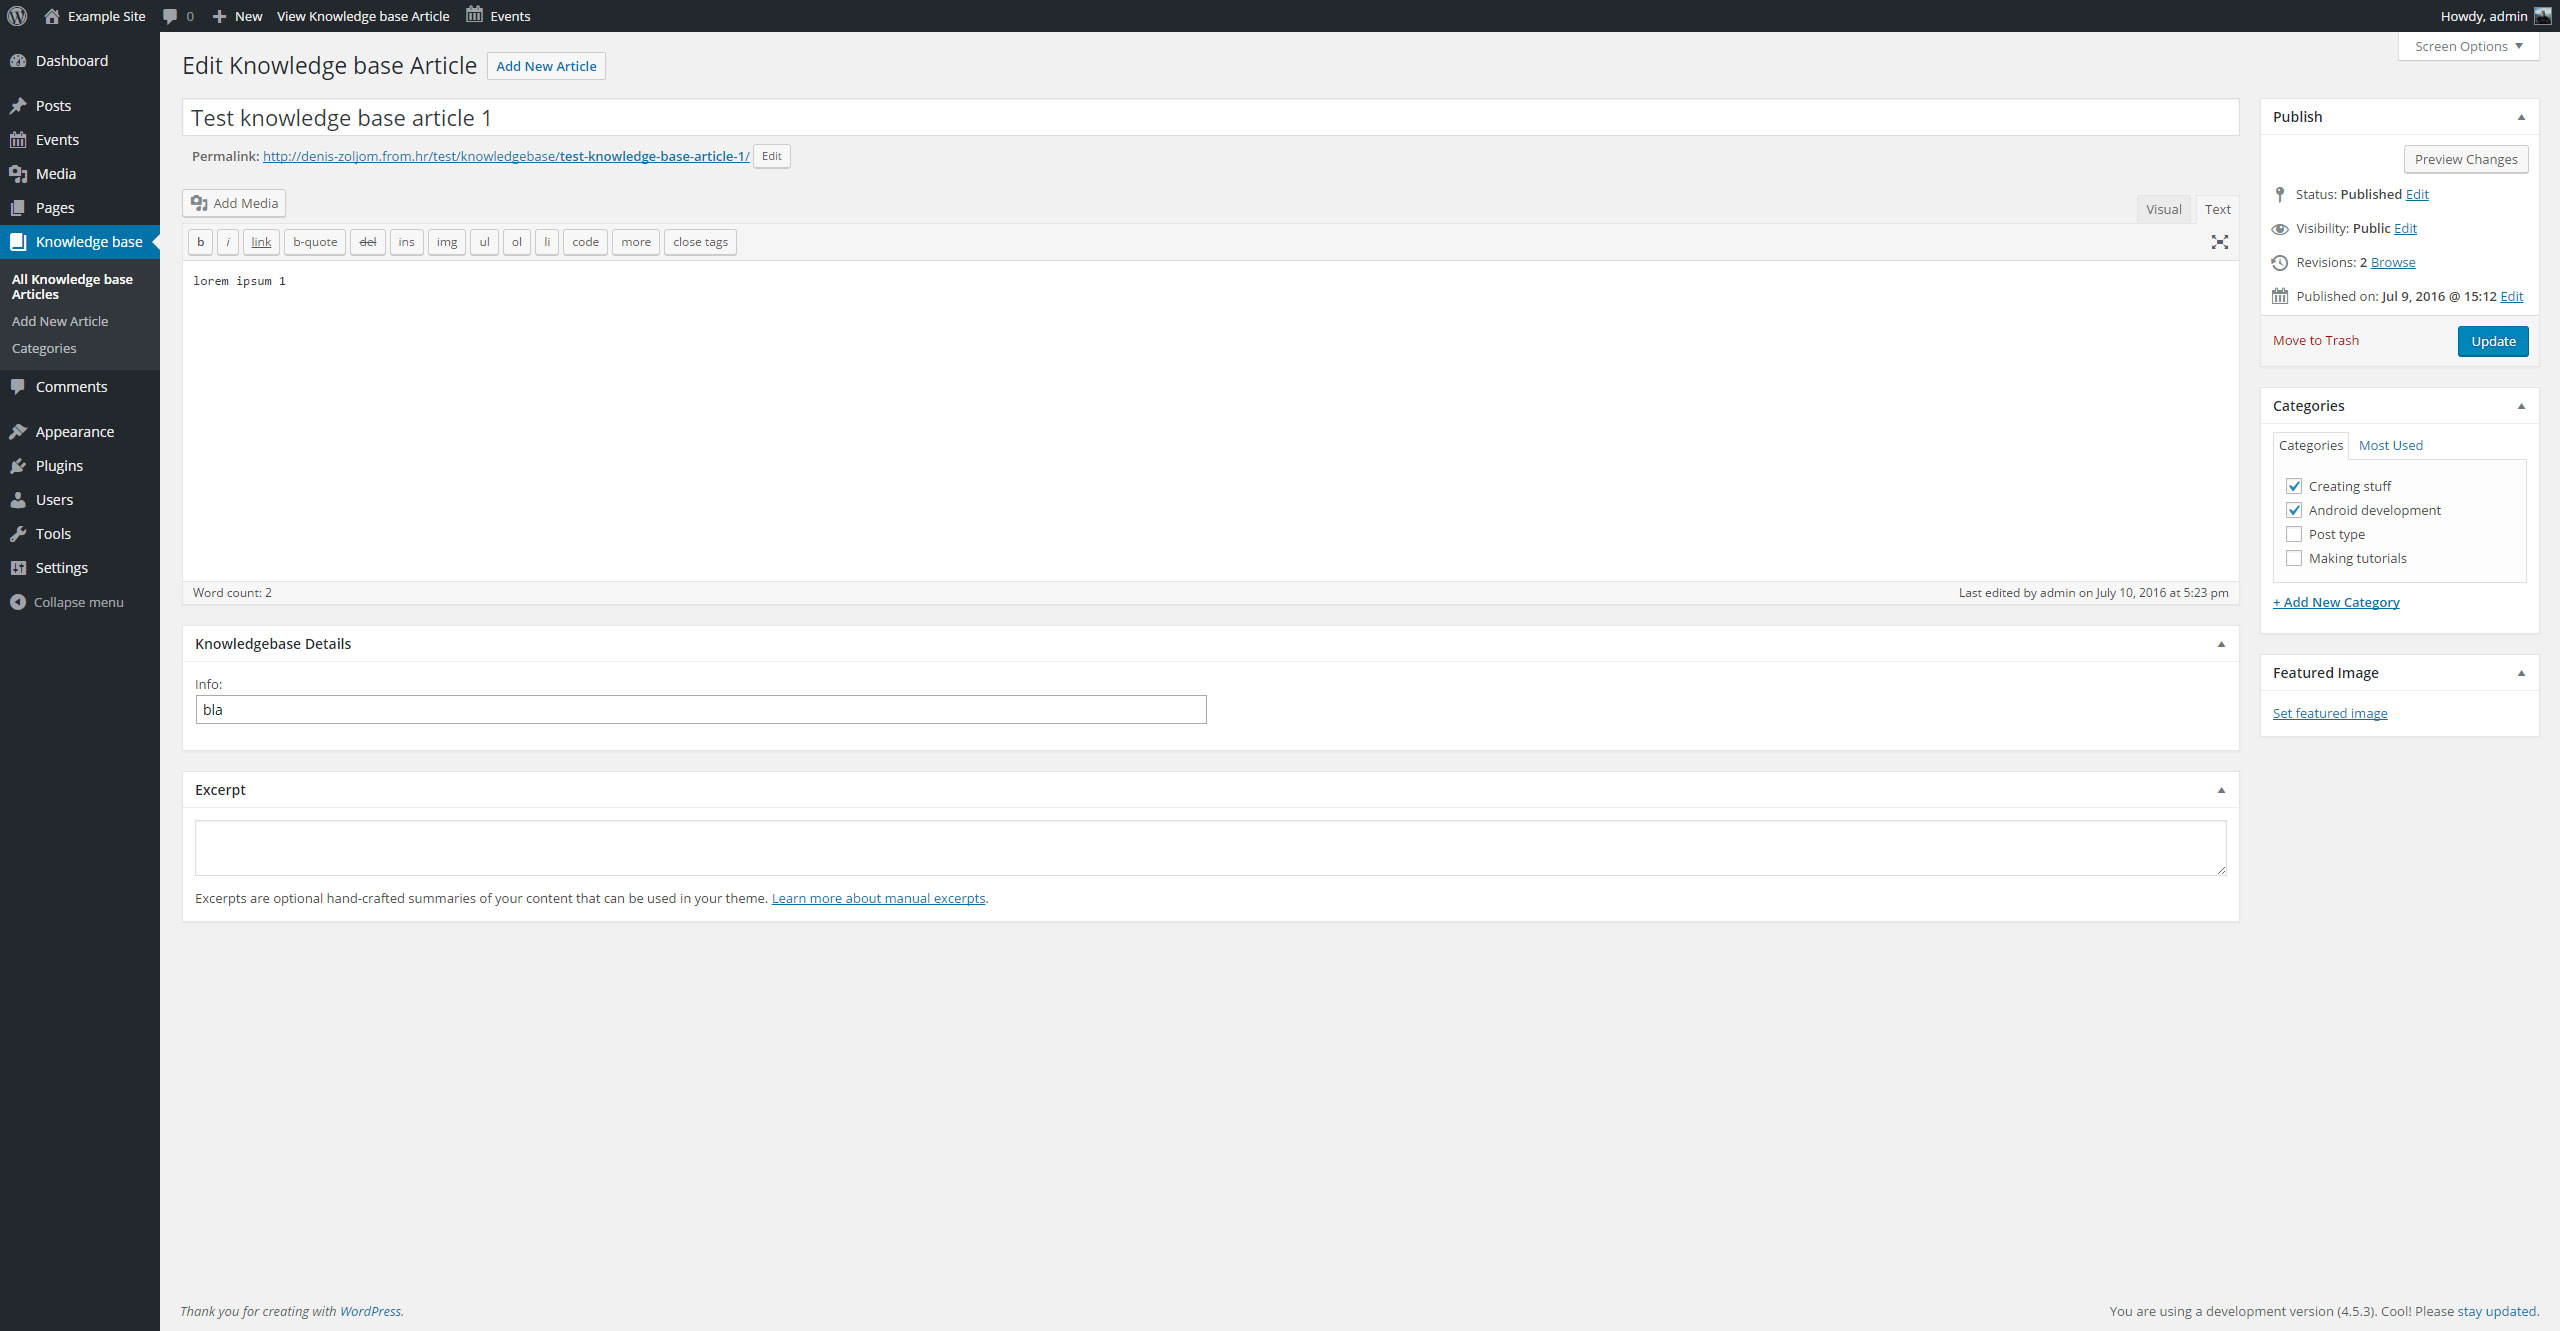This screenshot has height=1331, width=2560.
Task: Click the Set featured image link
Action: pos(2329,713)
